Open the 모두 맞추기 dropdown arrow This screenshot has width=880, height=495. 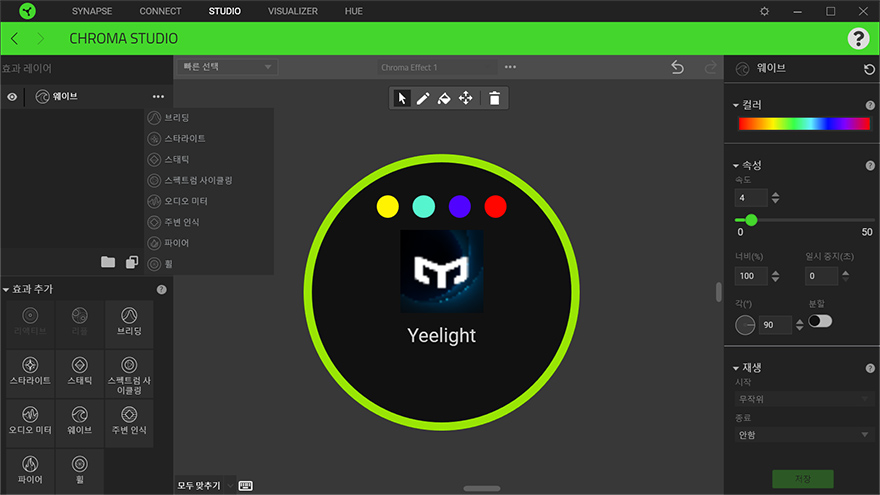click(x=230, y=486)
